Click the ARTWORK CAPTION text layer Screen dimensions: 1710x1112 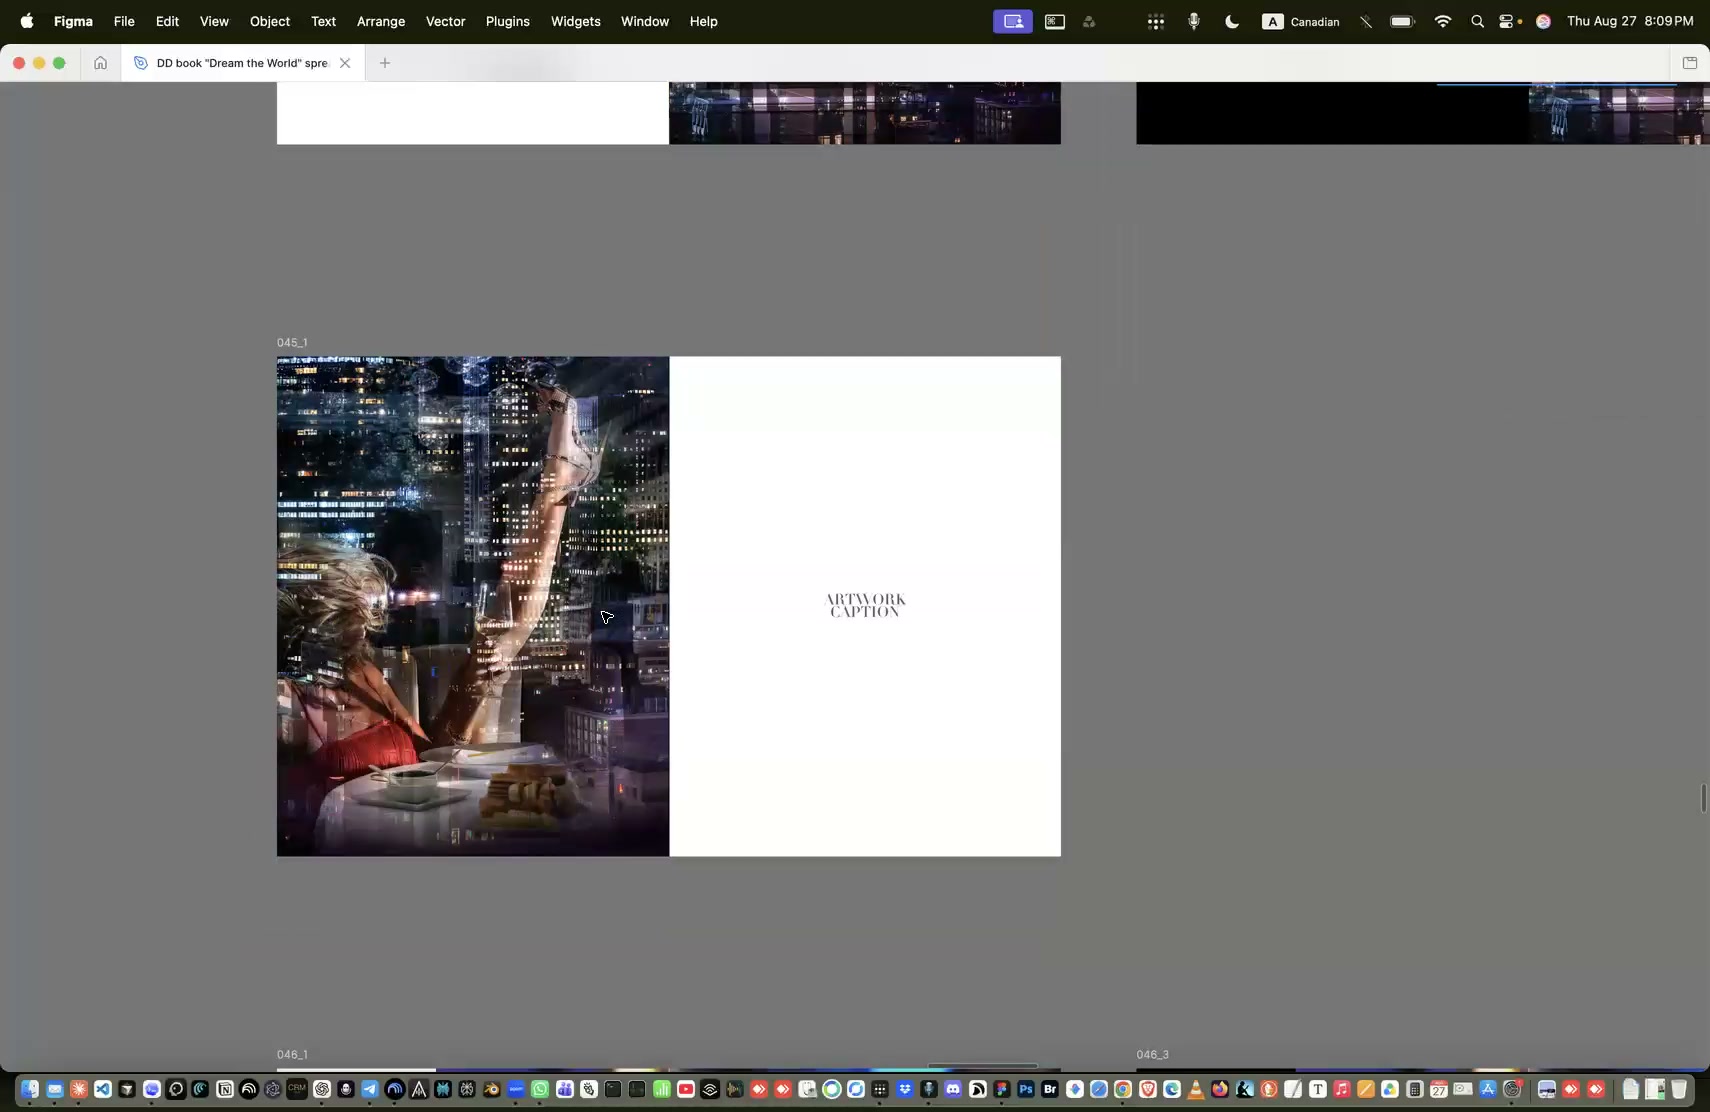866,605
